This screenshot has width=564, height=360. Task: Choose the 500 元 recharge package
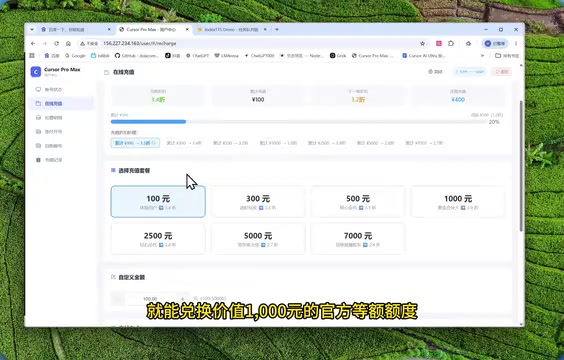click(x=358, y=201)
